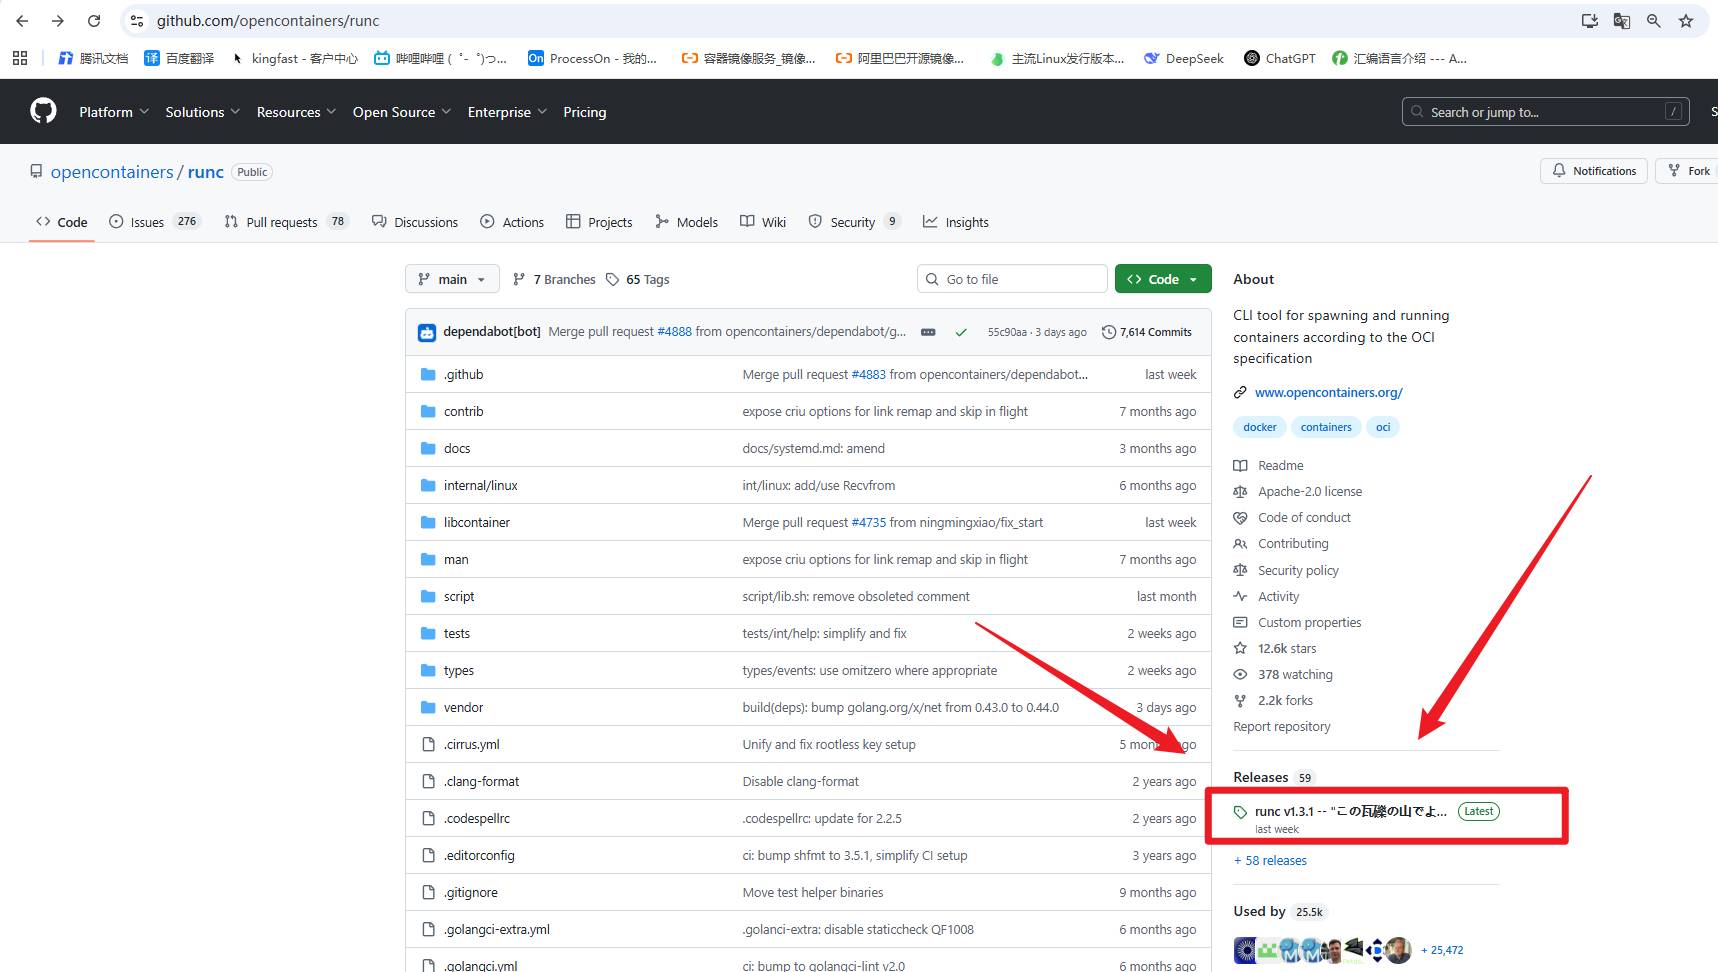
Task: Go back using browser back arrow
Action: [x=22, y=21]
